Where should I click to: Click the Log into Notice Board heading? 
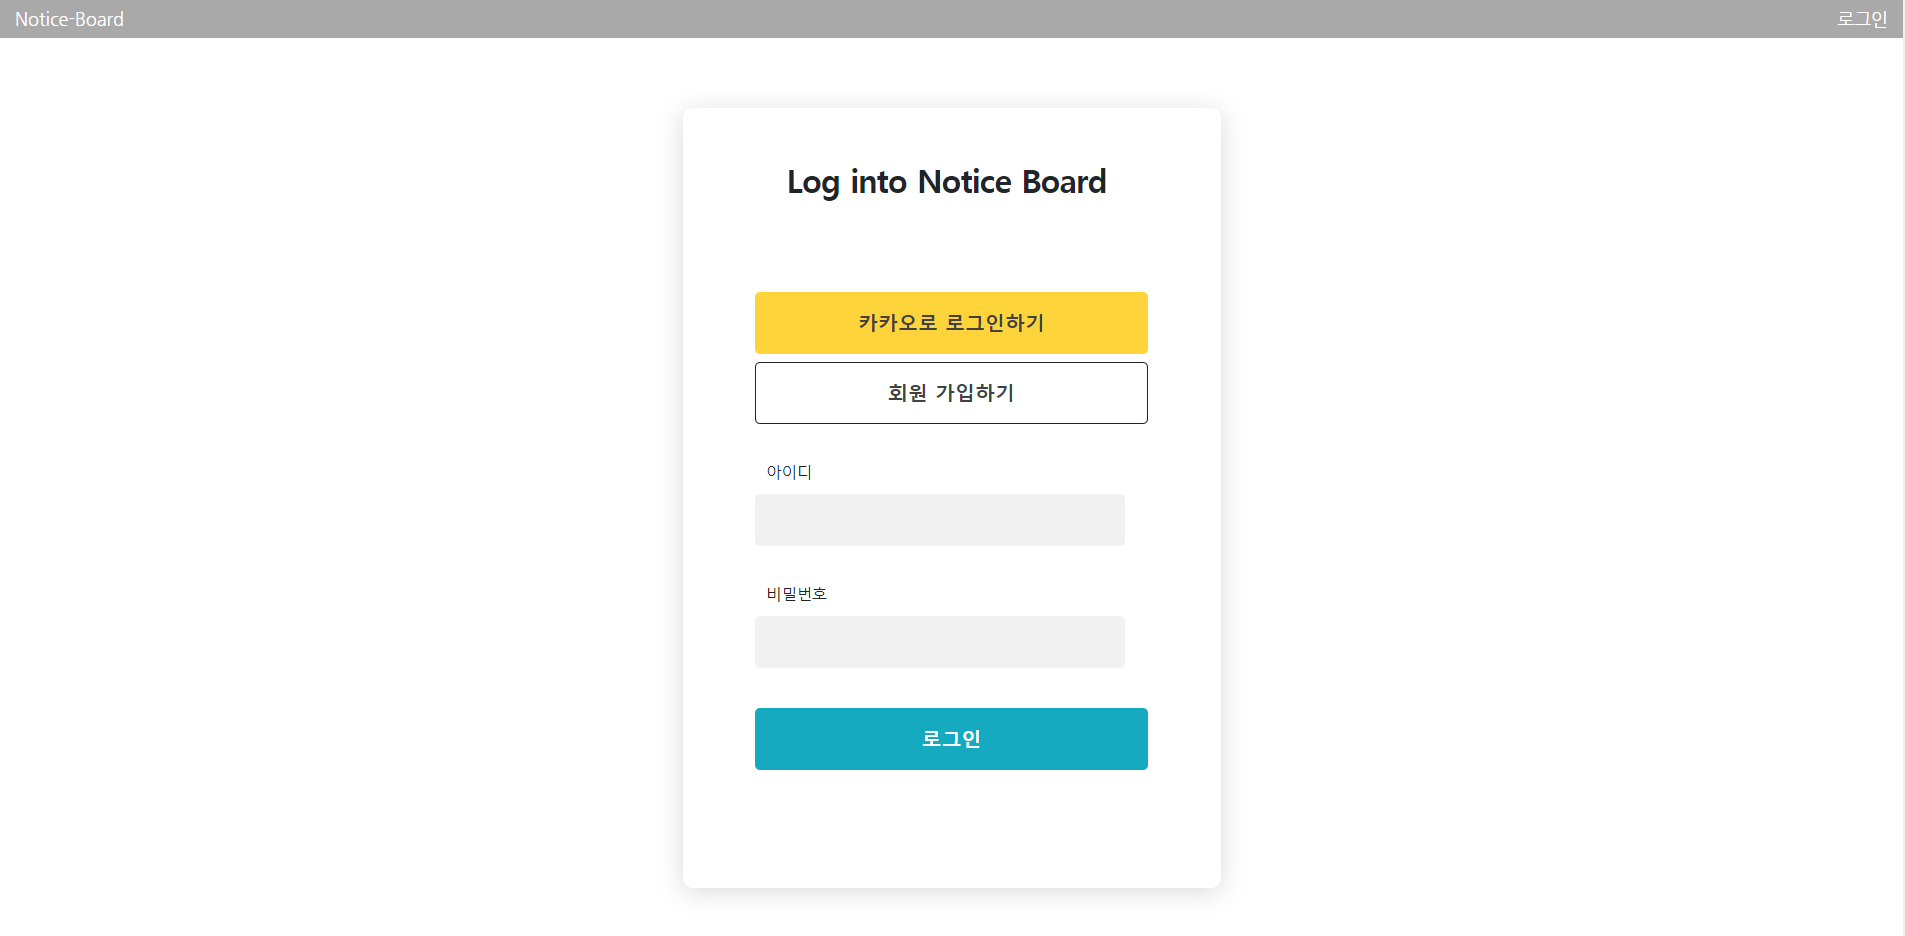947,182
